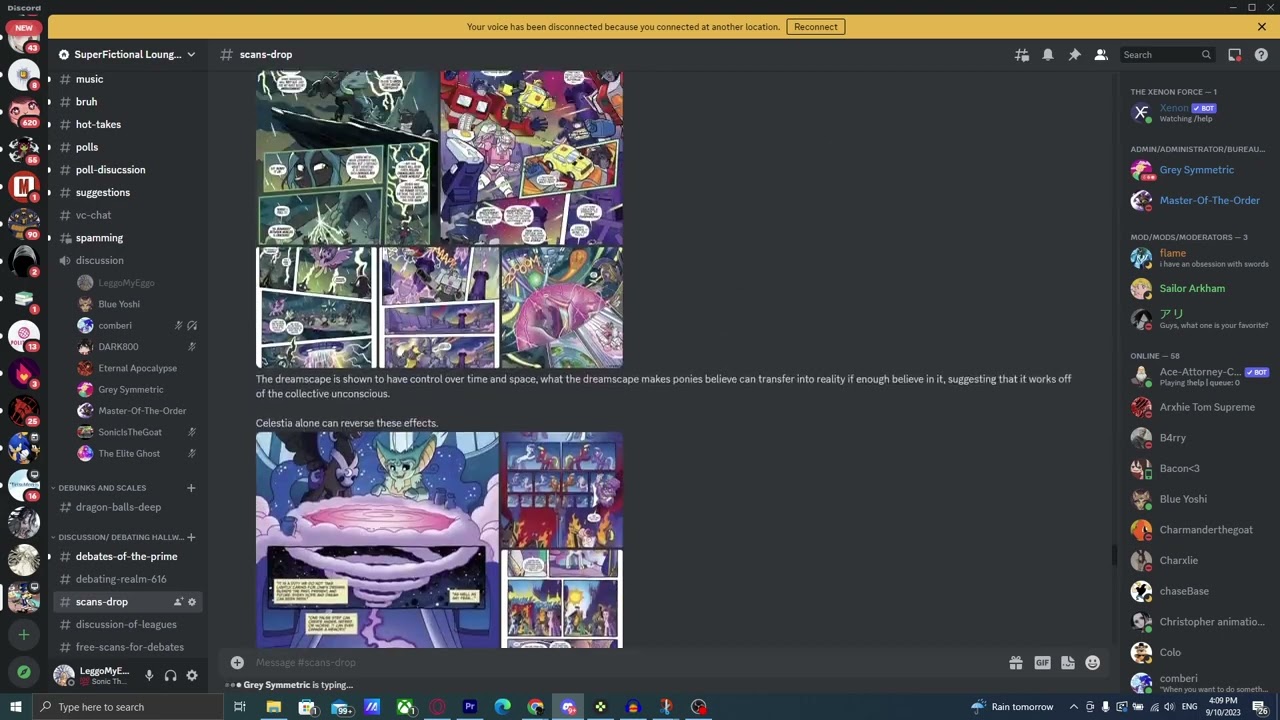
Task: Open Xbox app from taskbar
Action: point(405,707)
